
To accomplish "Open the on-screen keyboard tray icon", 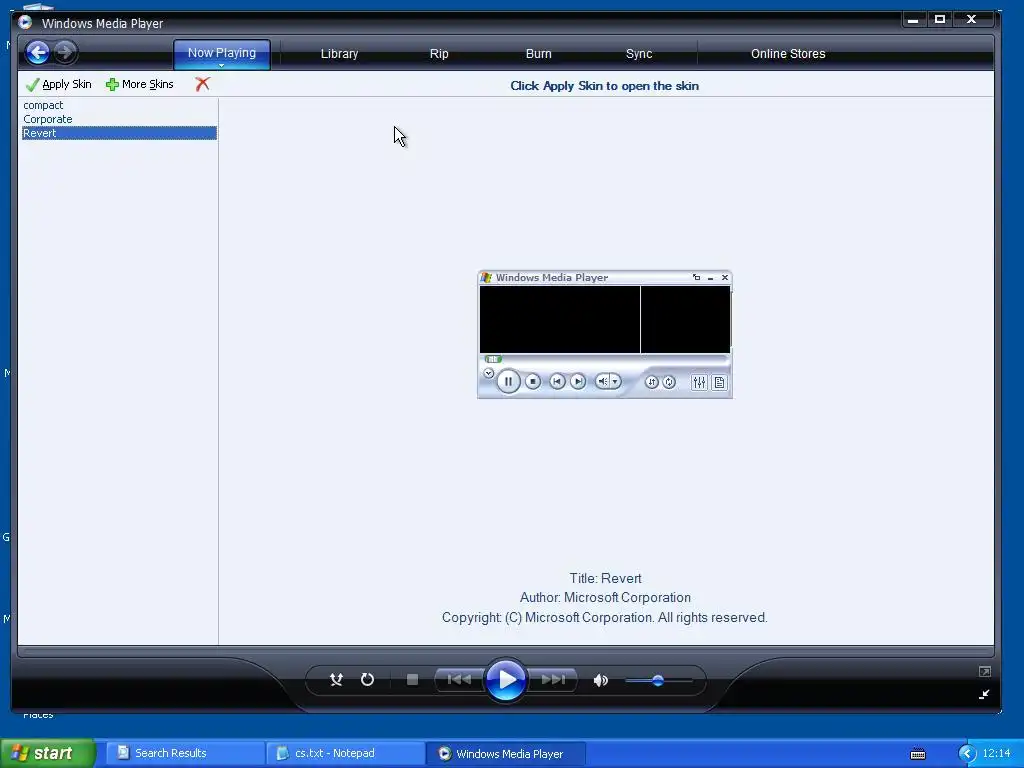I will tap(918, 754).
